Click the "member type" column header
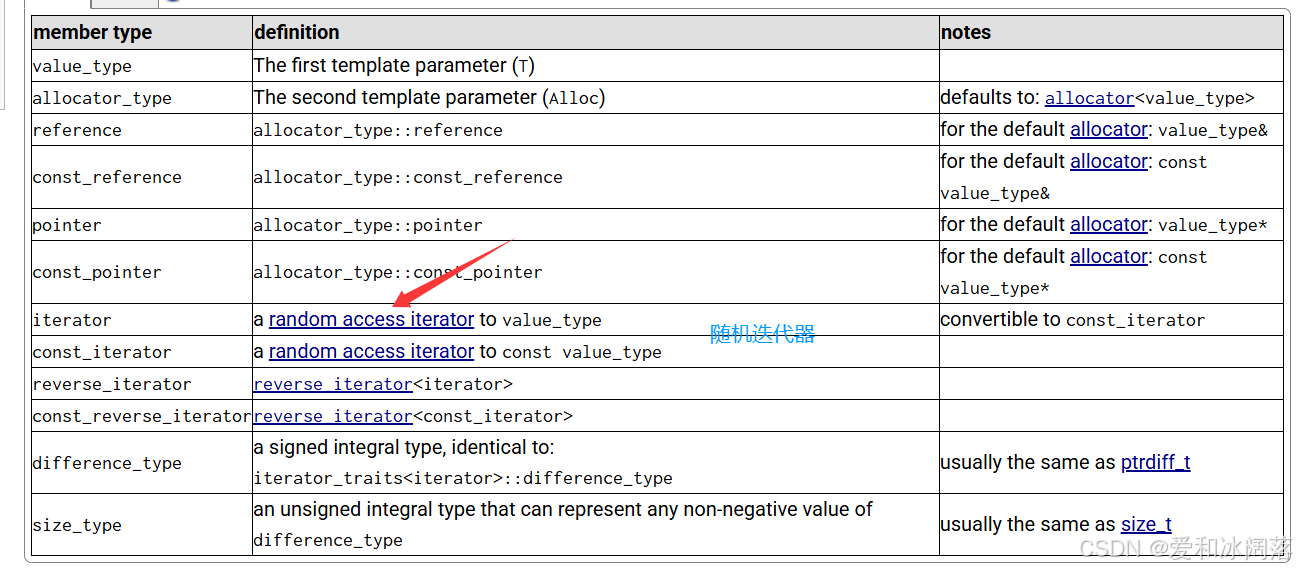This screenshot has width=1297, height=570. (93, 32)
